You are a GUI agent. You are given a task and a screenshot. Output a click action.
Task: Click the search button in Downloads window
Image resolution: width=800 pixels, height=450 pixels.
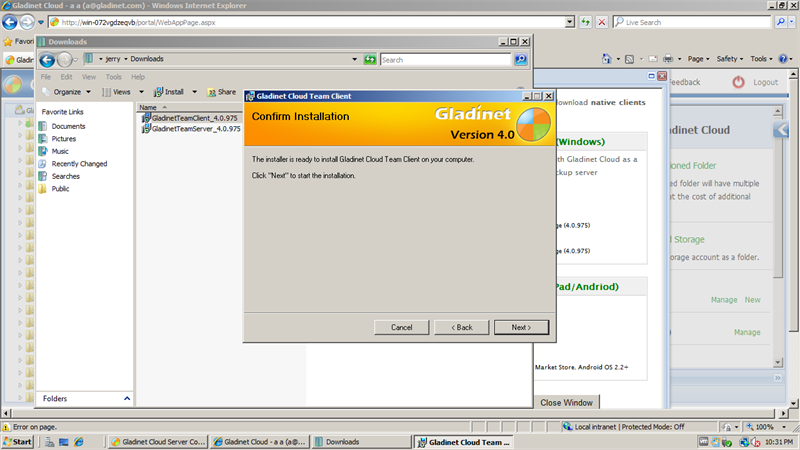520,60
